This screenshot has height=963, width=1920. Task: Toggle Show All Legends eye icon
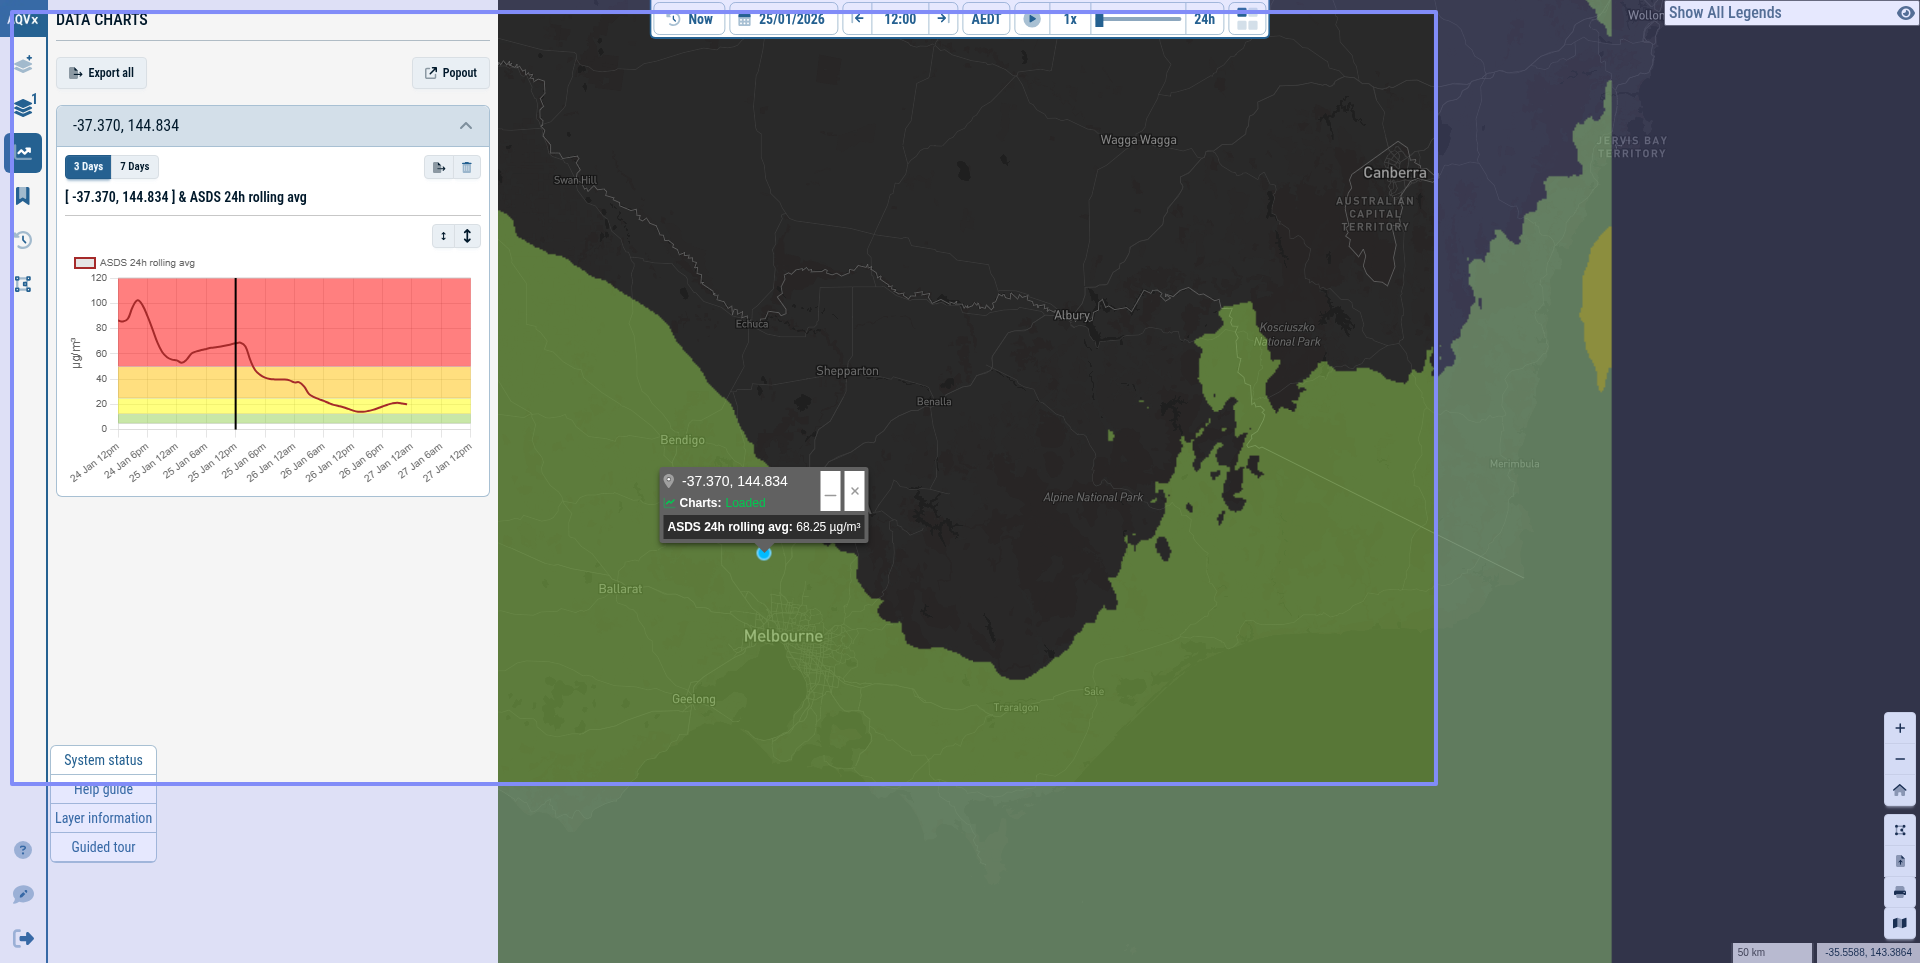(1905, 13)
